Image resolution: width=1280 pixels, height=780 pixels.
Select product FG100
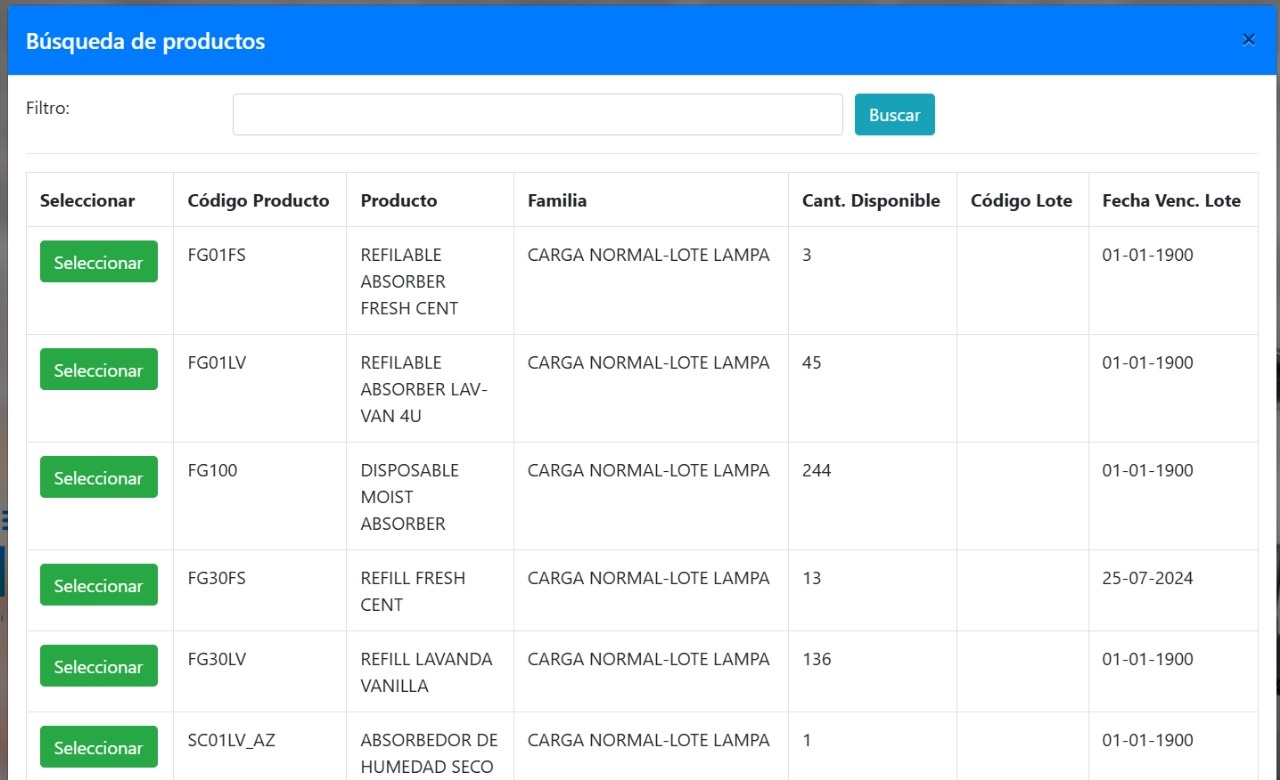point(99,478)
